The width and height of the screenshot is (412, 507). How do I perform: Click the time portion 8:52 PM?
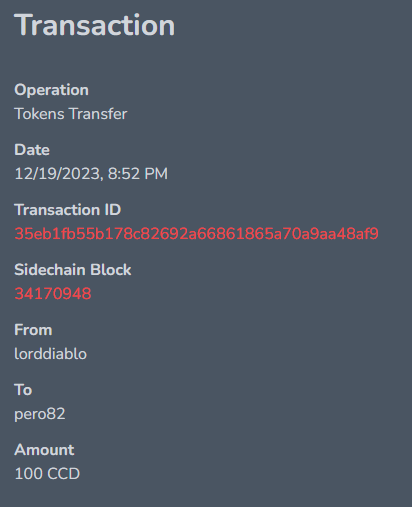138,174
